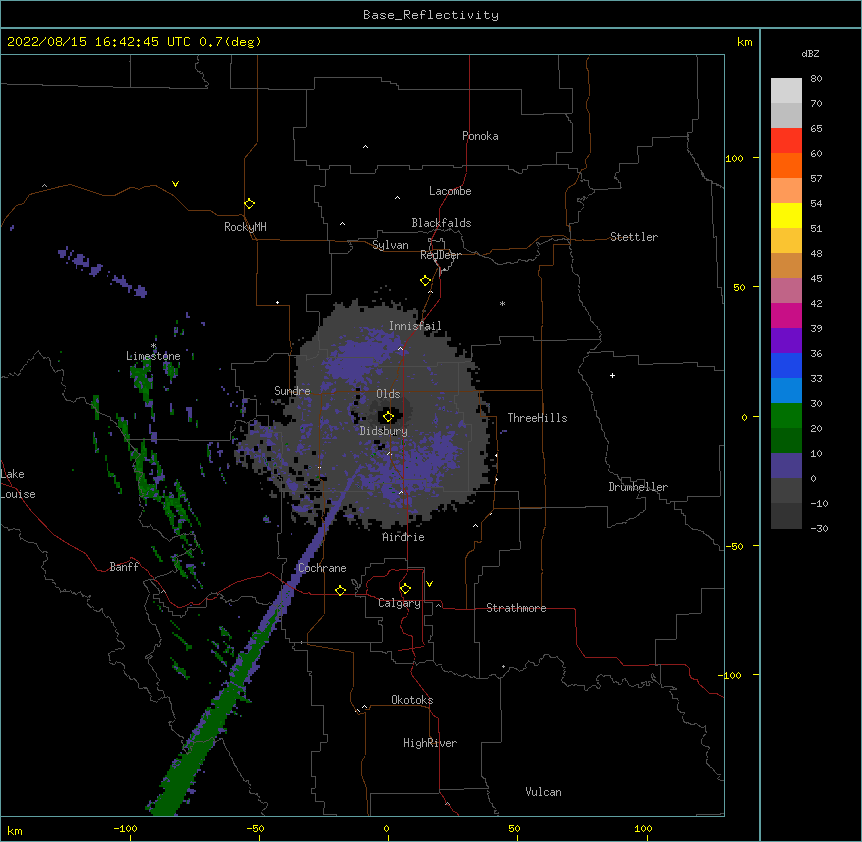Select the 42 dBZ magenta color swatch
The image size is (862, 842).
786,315
